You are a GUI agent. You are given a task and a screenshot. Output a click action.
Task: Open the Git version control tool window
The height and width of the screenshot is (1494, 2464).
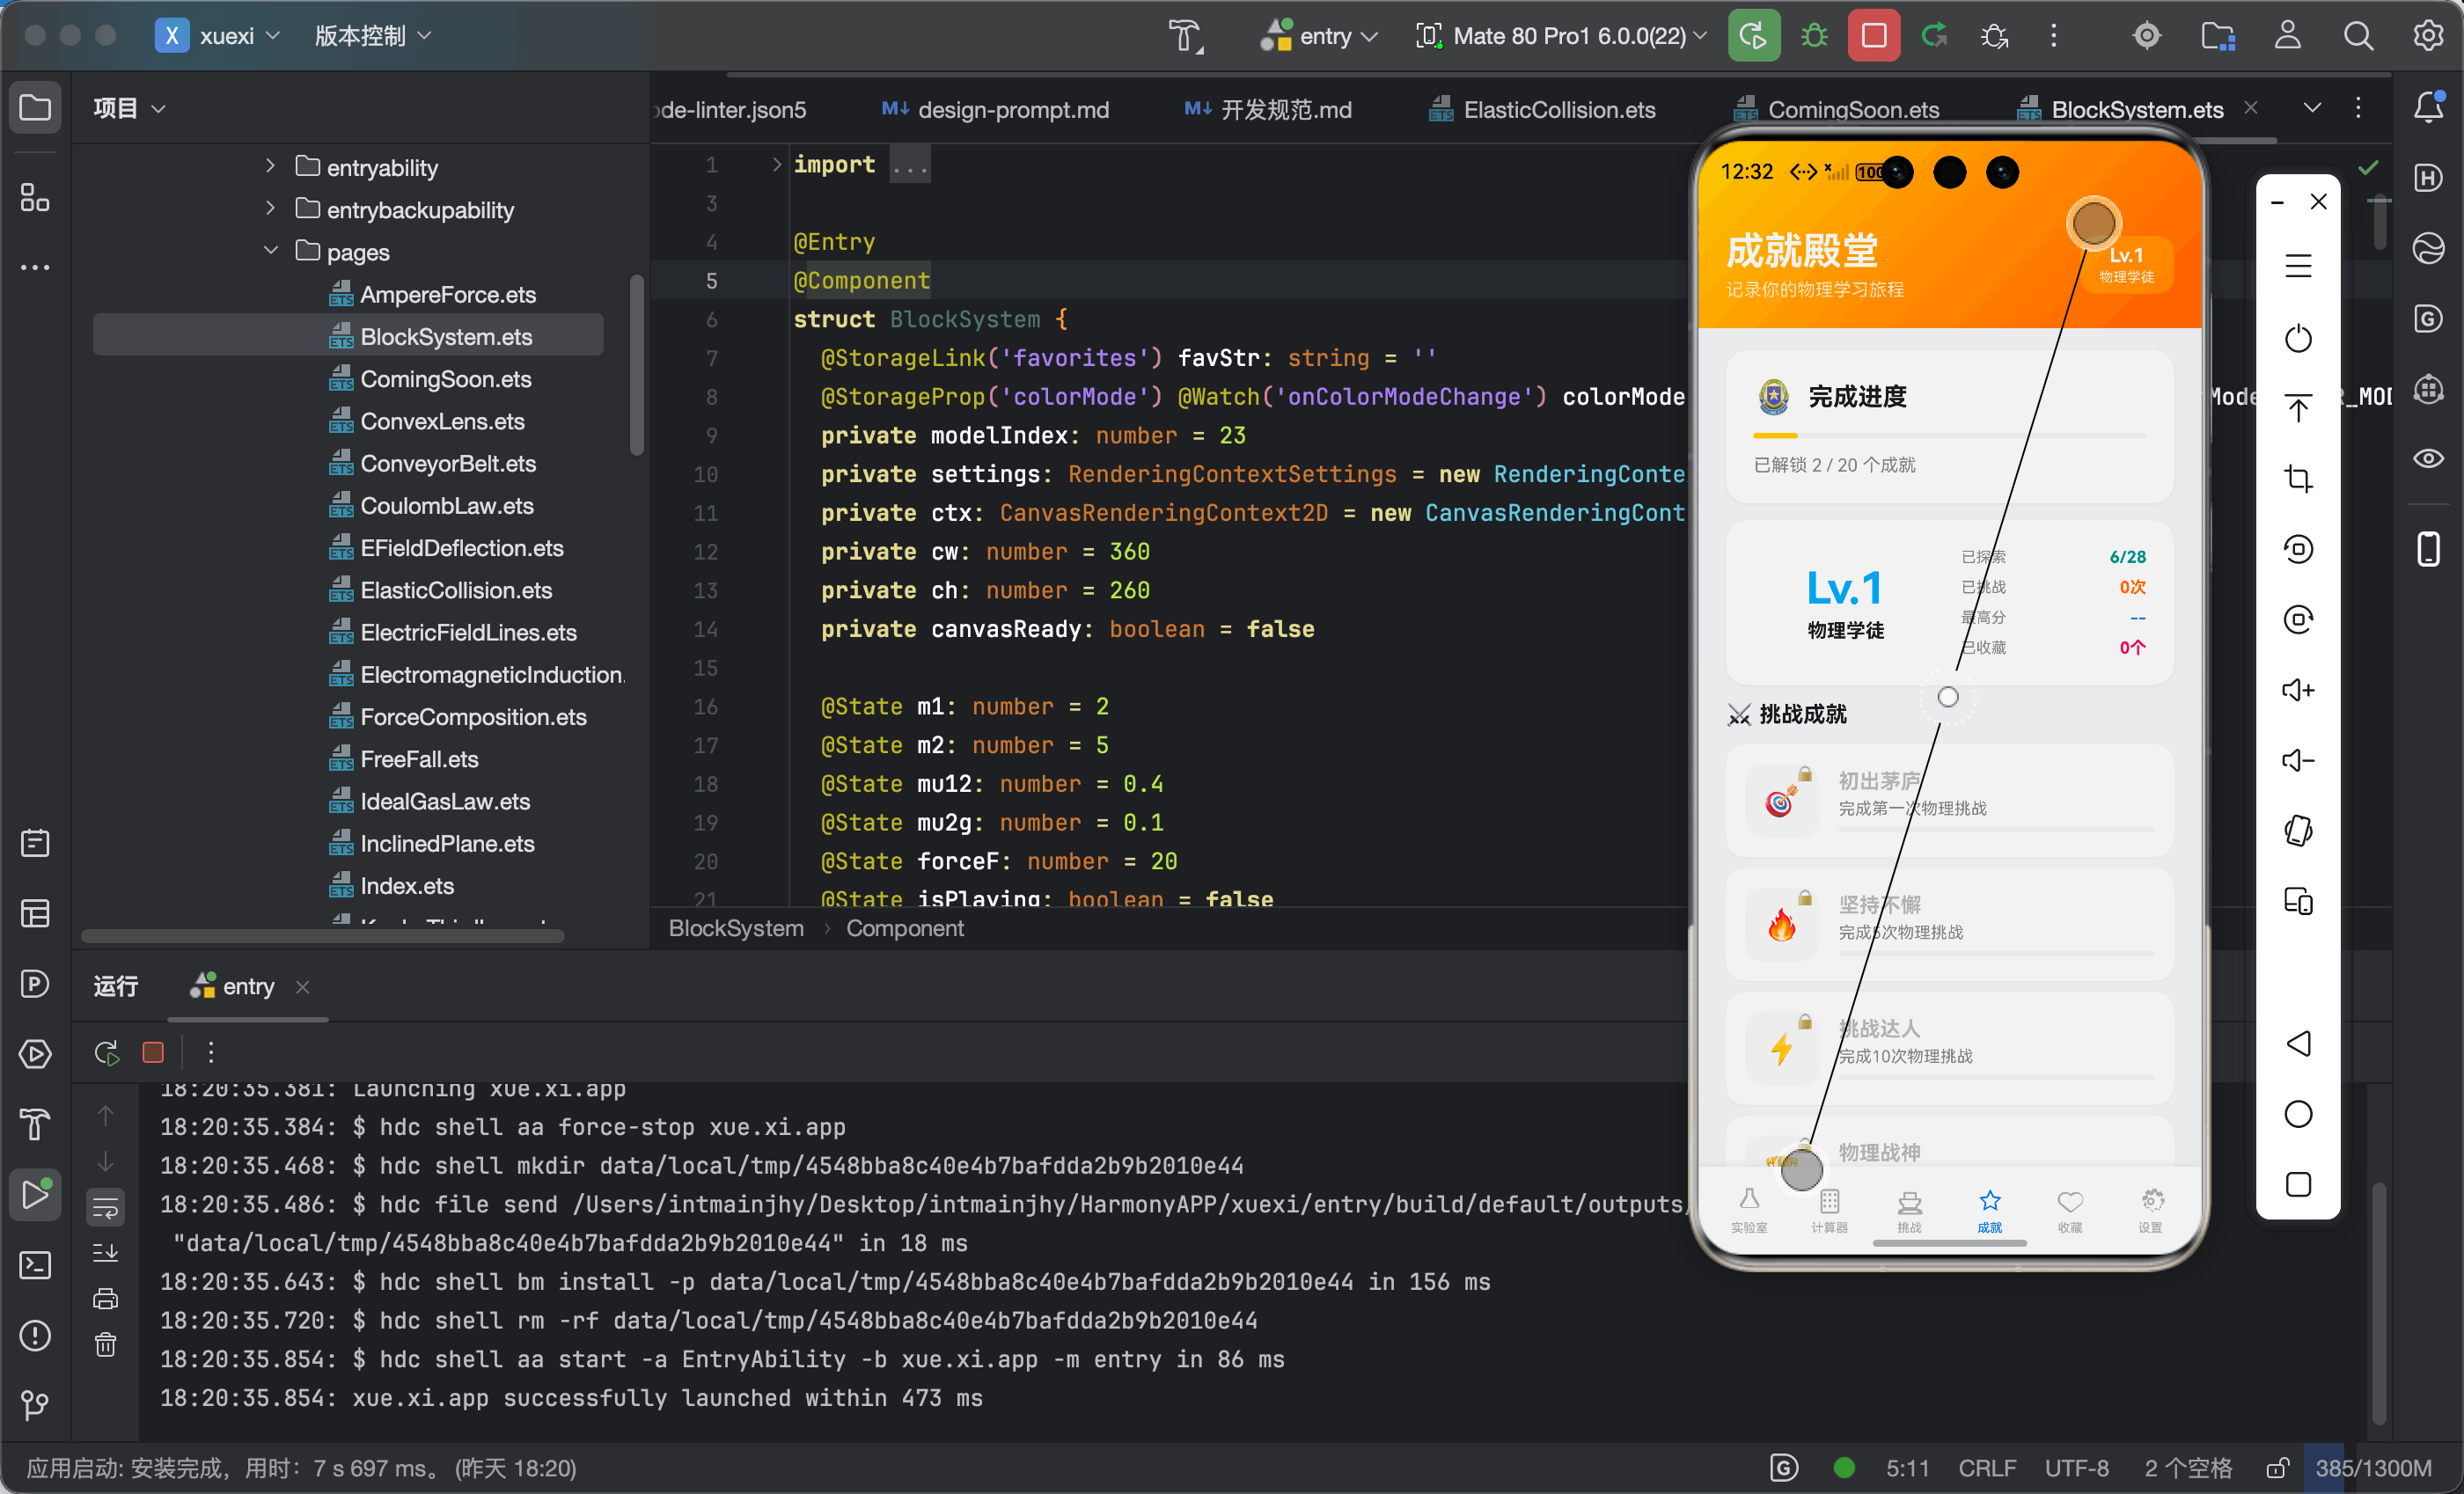pos(36,1404)
